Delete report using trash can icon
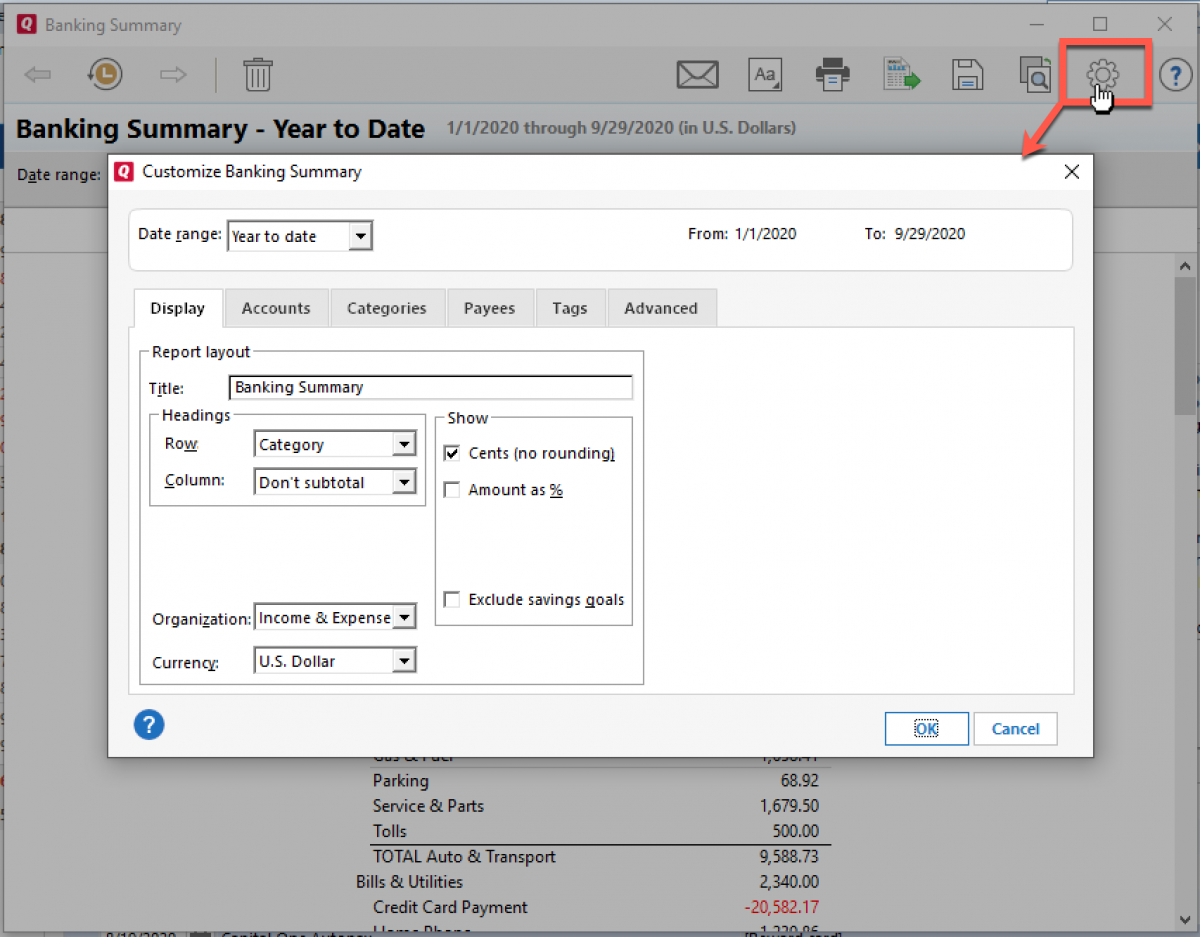1200x937 pixels. (258, 75)
